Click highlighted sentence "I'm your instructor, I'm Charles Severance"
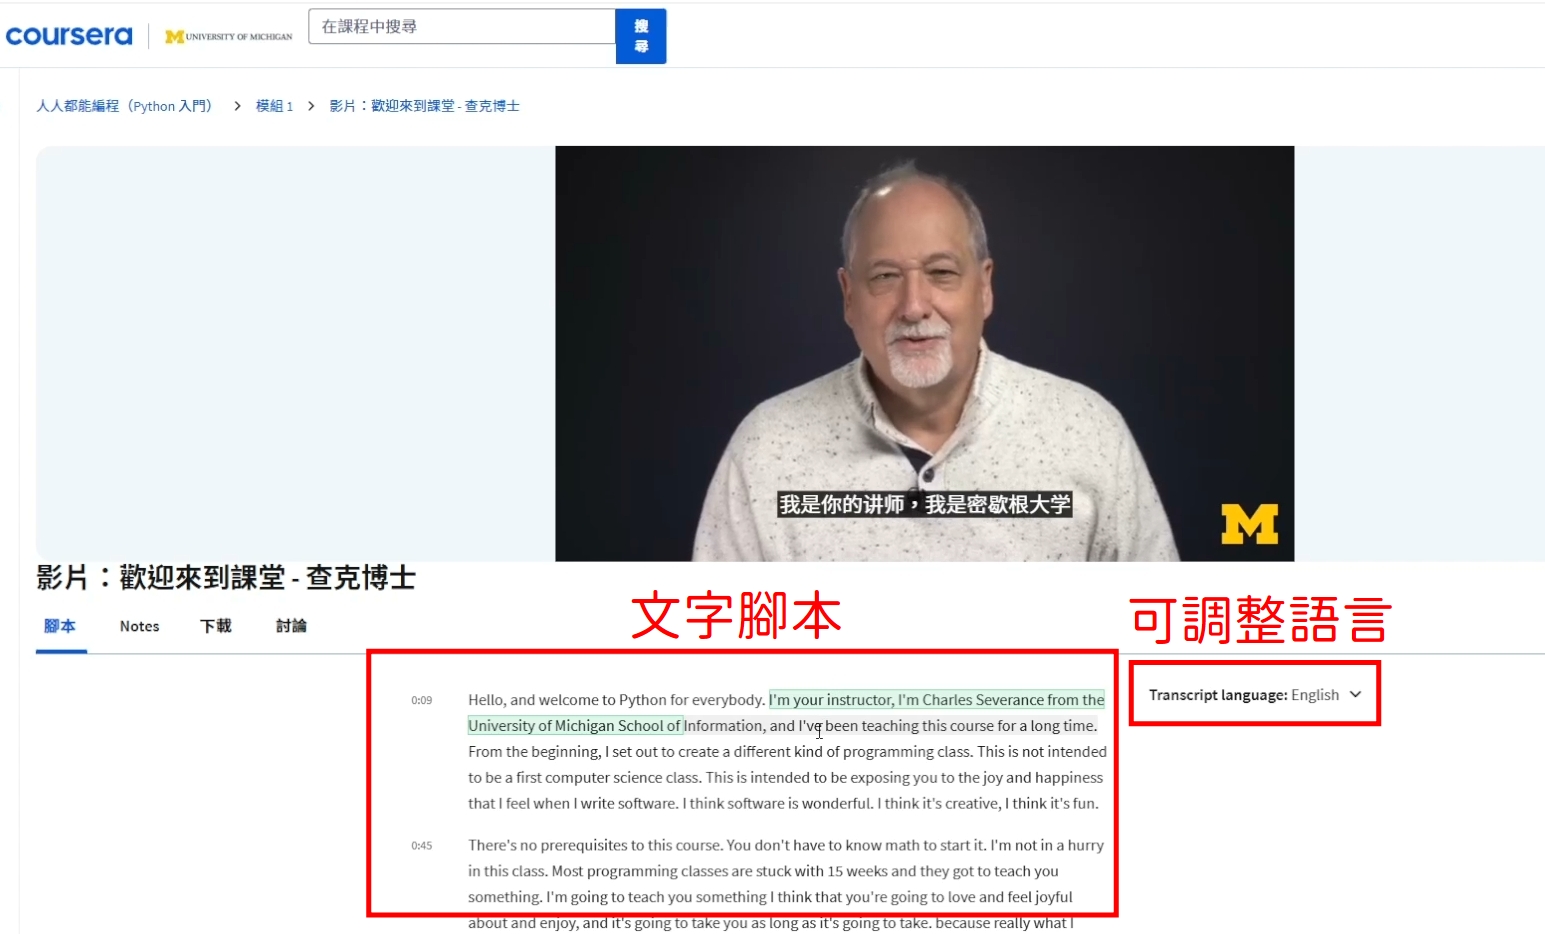The width and height of the screenshot is (1545, 934). coord(906,700)
